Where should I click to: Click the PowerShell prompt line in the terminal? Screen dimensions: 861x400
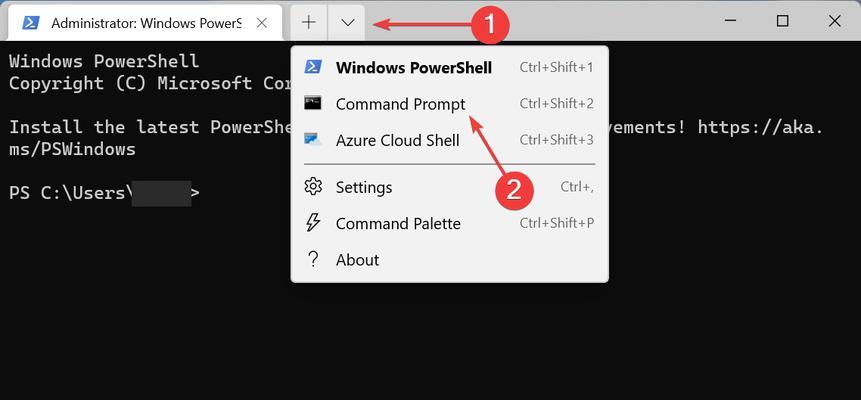click(x=104, y=193)
